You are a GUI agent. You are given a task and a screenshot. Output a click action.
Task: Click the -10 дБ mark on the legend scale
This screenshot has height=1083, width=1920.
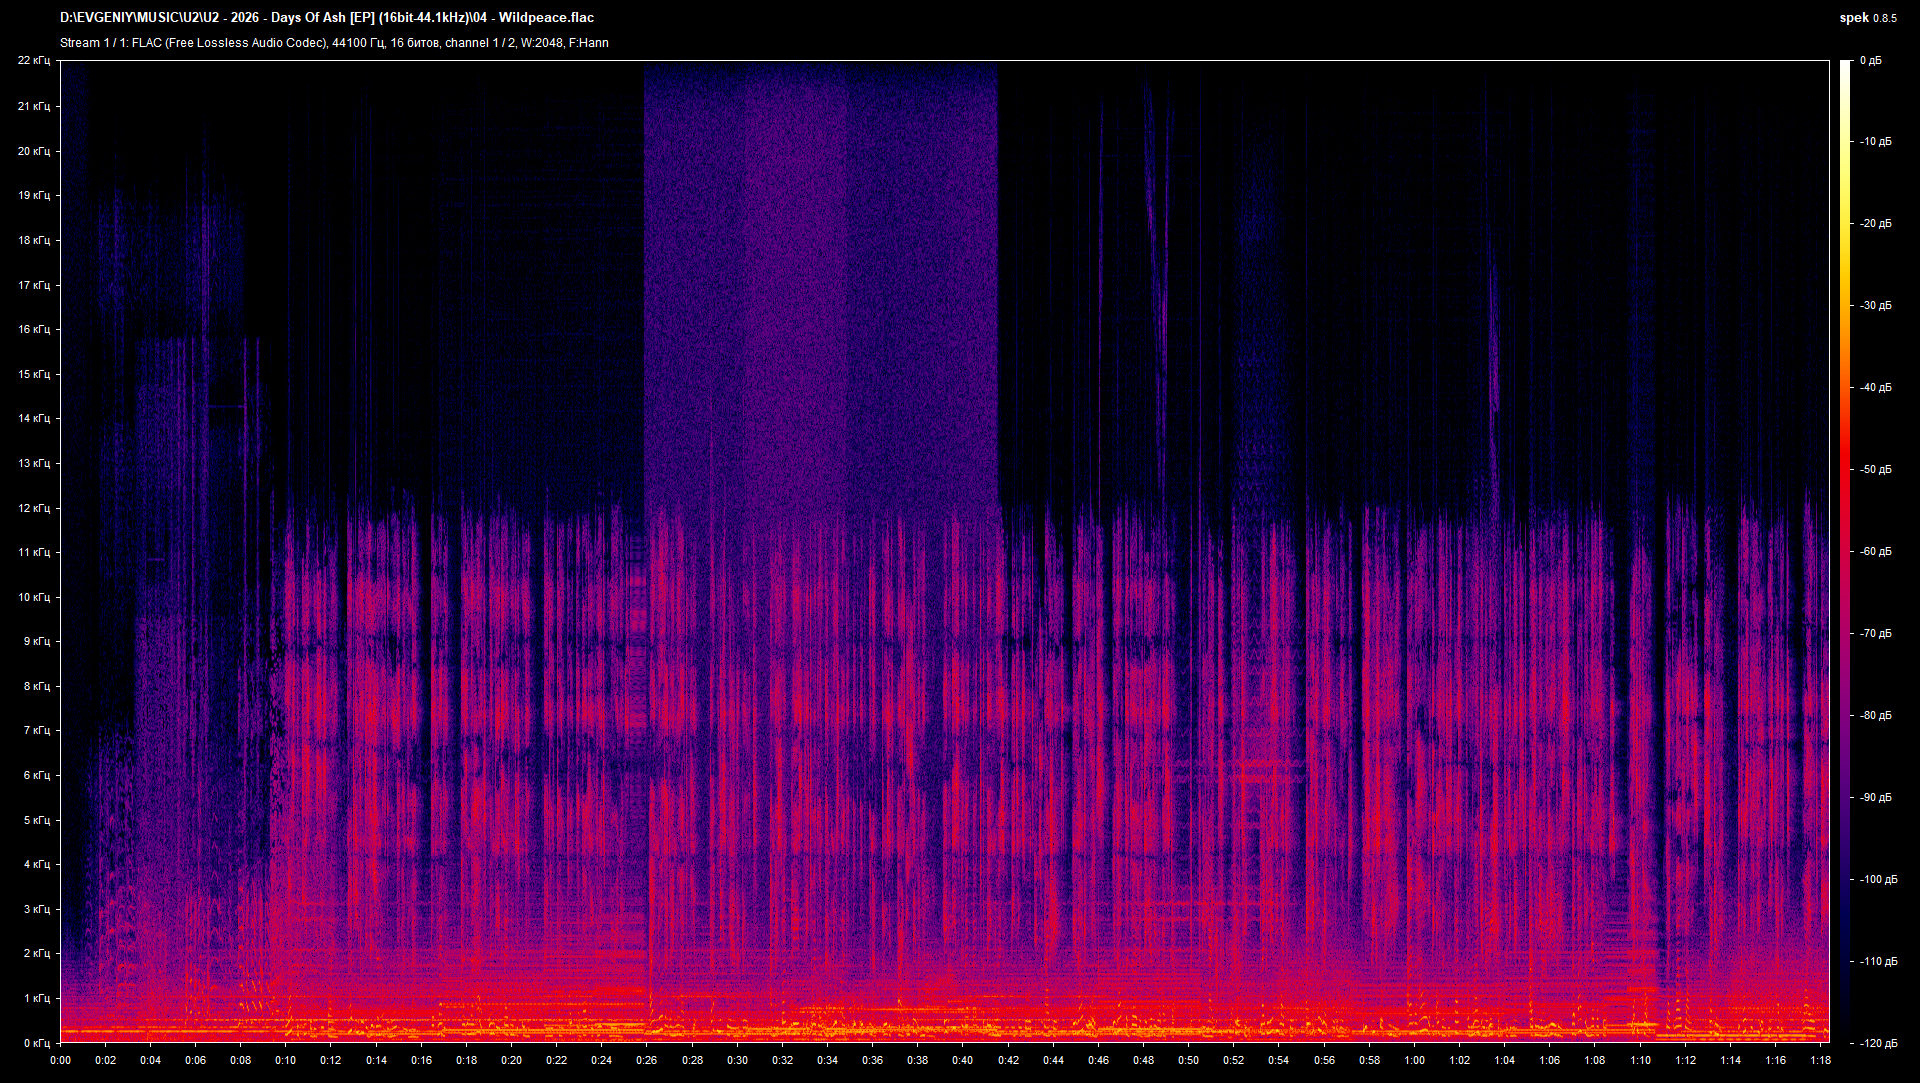(x=1877, y=142)
